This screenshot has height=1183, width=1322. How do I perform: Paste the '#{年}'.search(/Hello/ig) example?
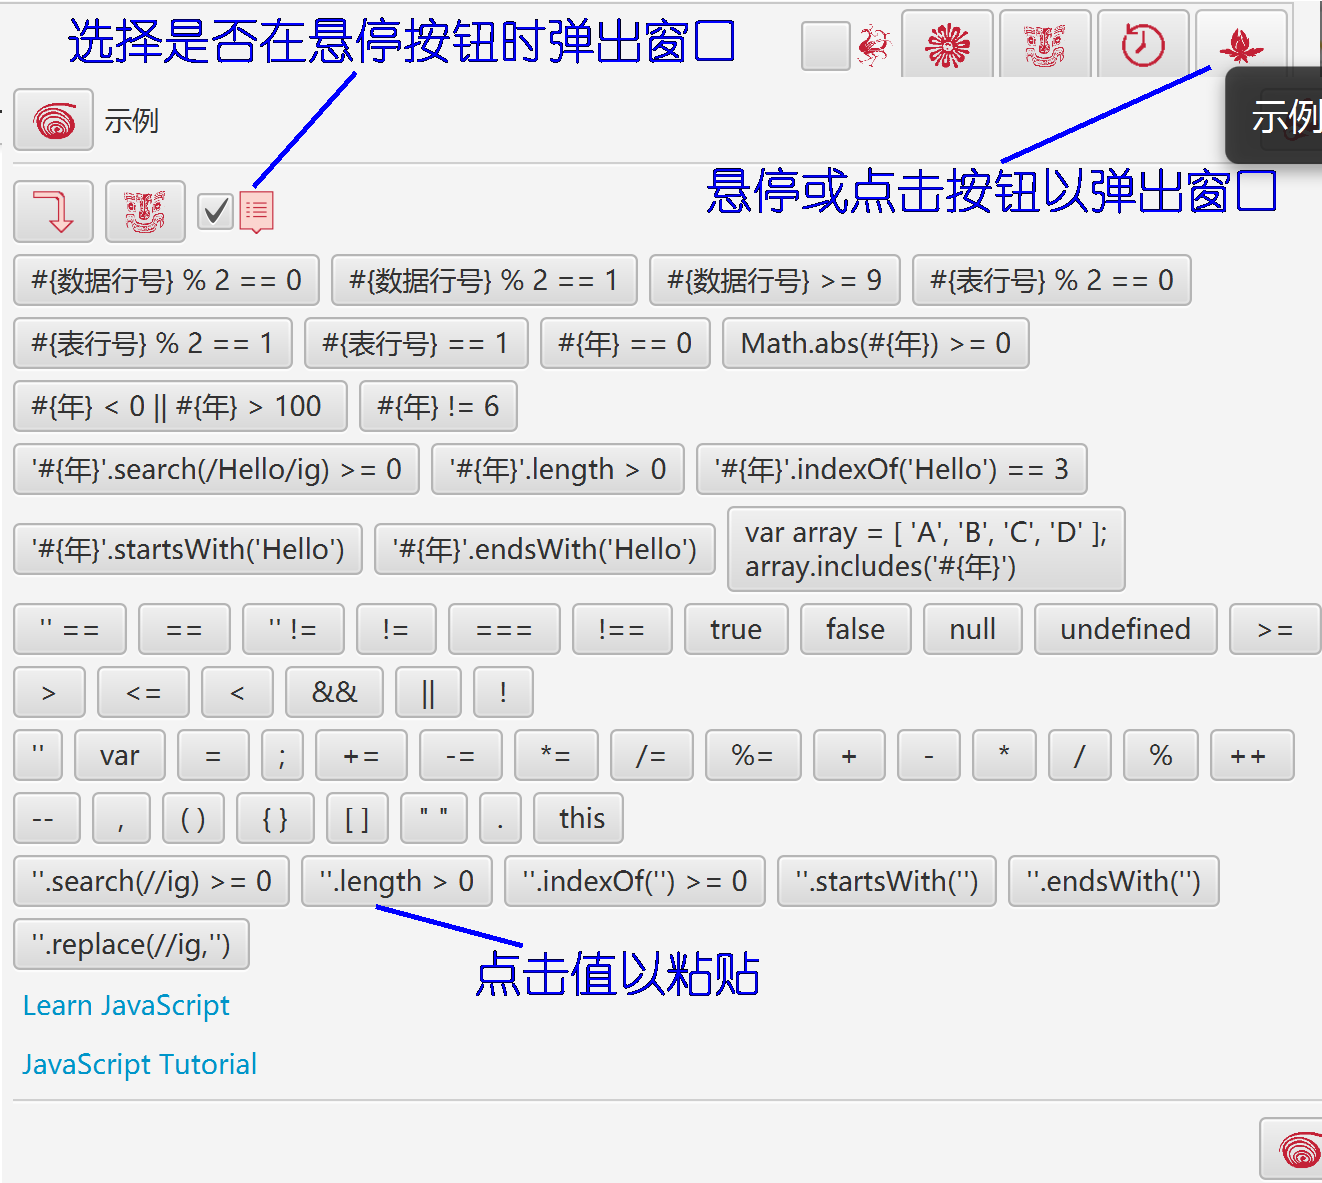[216, 469]
